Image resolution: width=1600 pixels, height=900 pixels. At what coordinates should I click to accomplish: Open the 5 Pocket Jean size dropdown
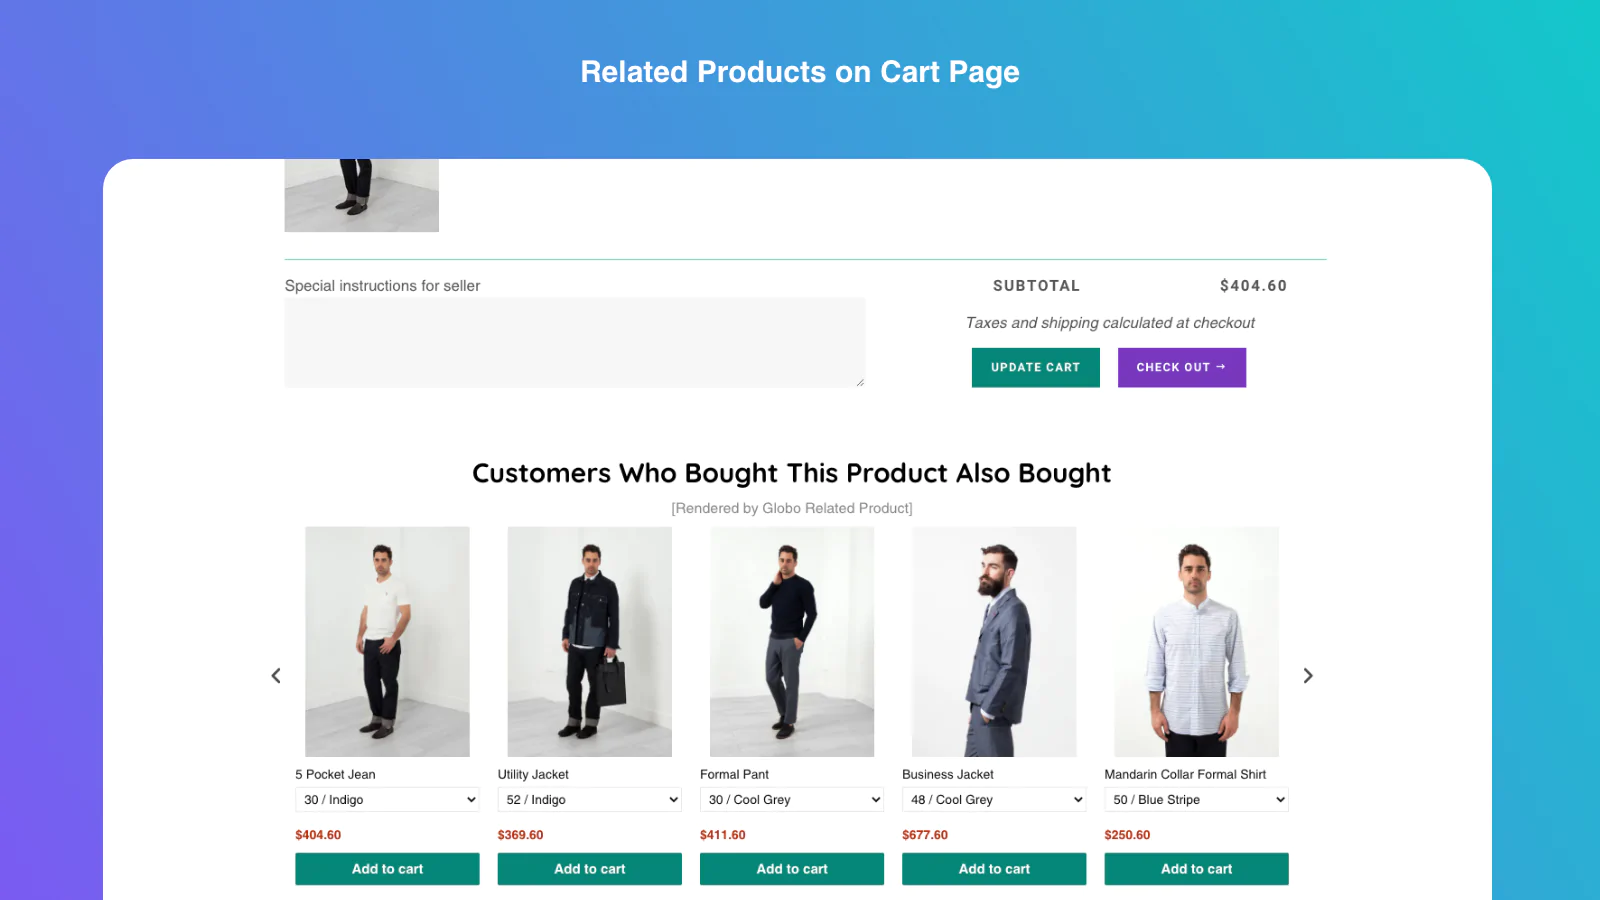pyautogui.click(x=387, y=800)
